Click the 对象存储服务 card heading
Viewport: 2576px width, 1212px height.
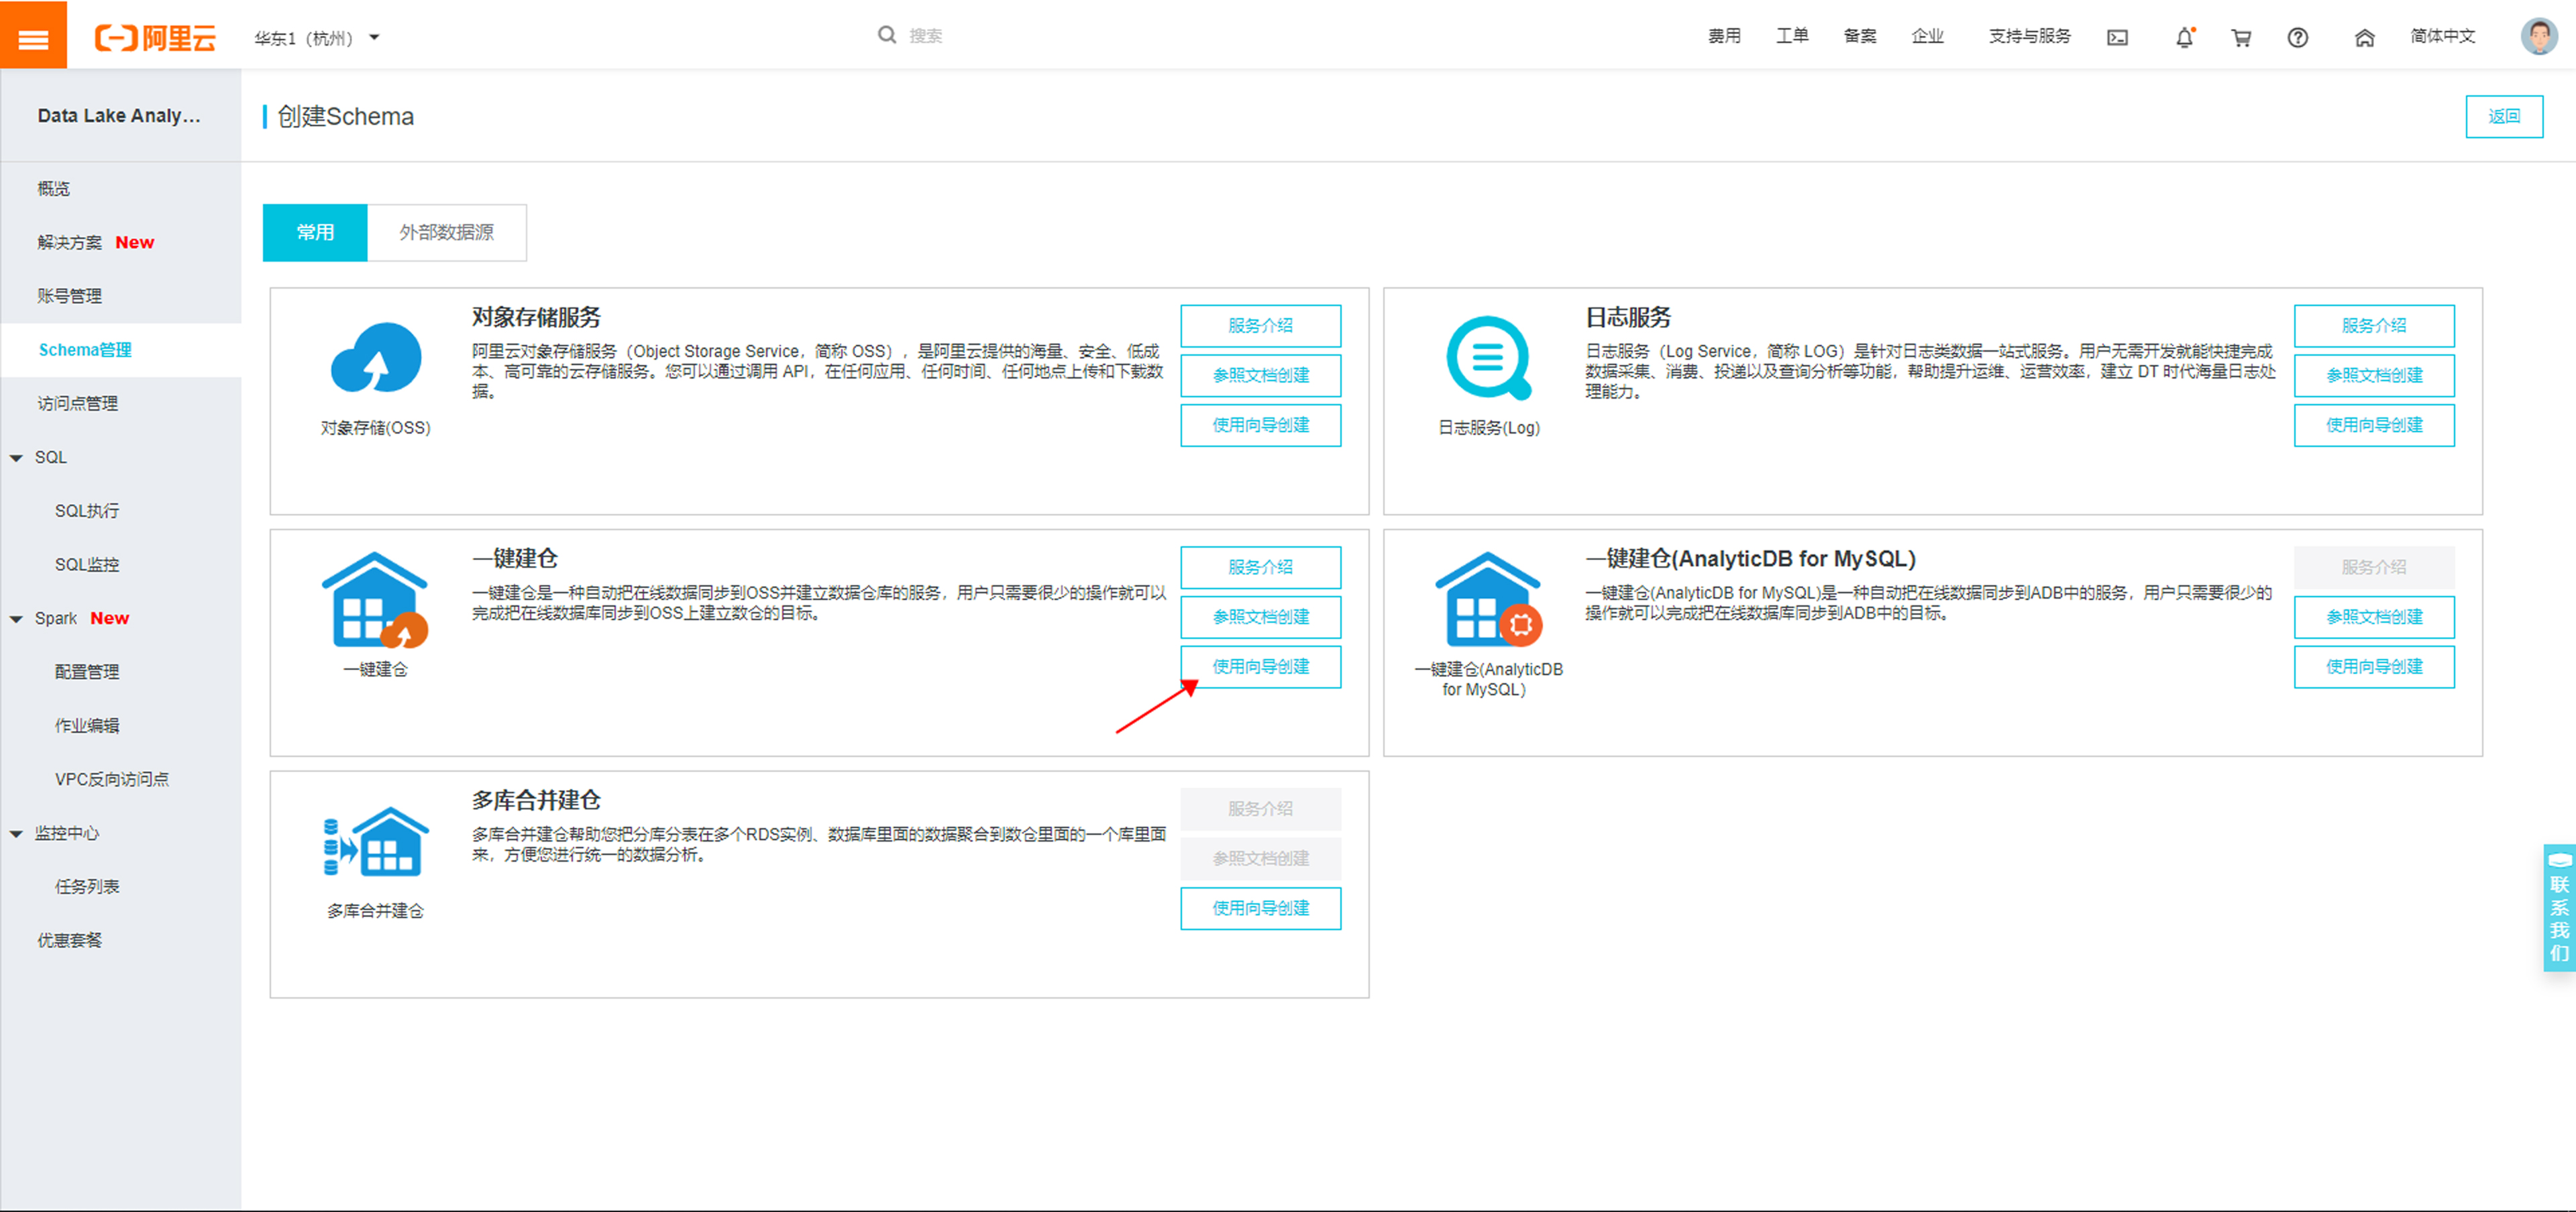[536, 318]
